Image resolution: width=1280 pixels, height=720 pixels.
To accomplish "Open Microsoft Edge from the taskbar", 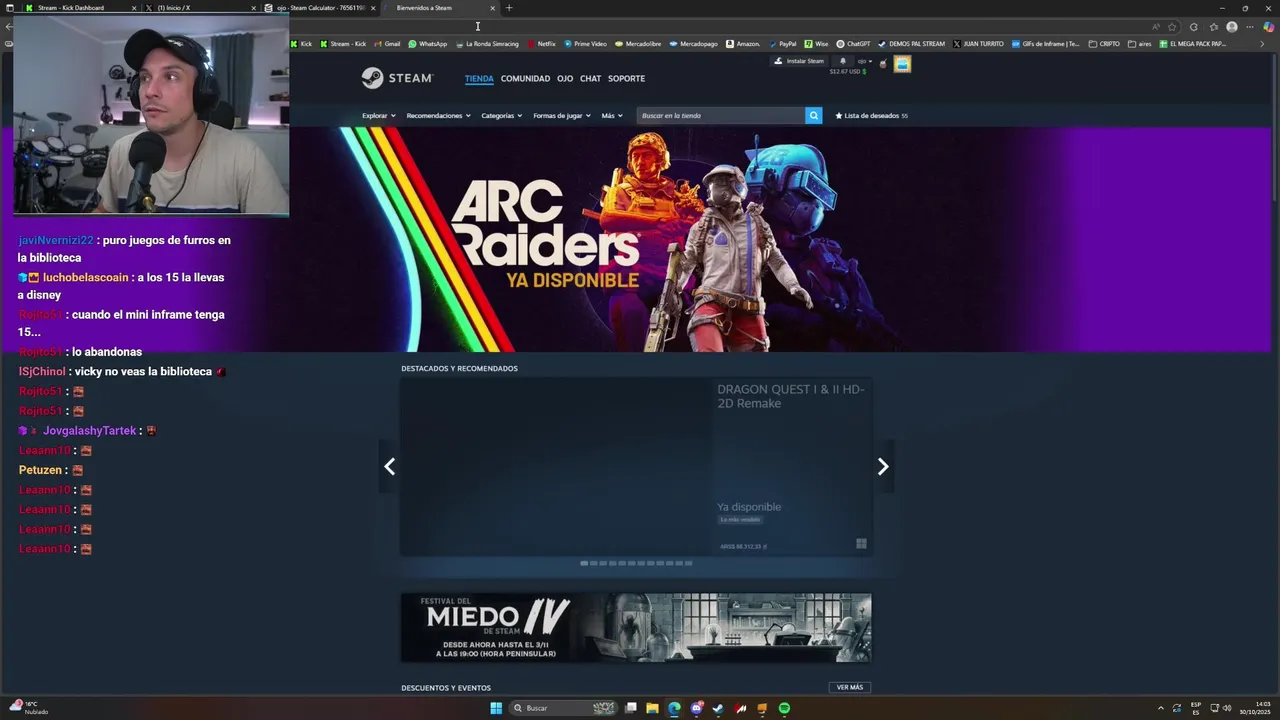I will click(674, 708).
